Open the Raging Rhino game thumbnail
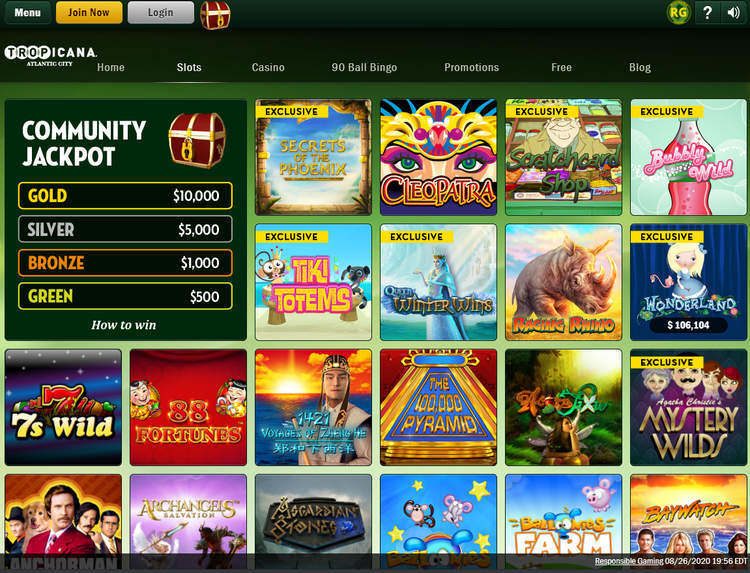750x573 pixels. point(563,282)
